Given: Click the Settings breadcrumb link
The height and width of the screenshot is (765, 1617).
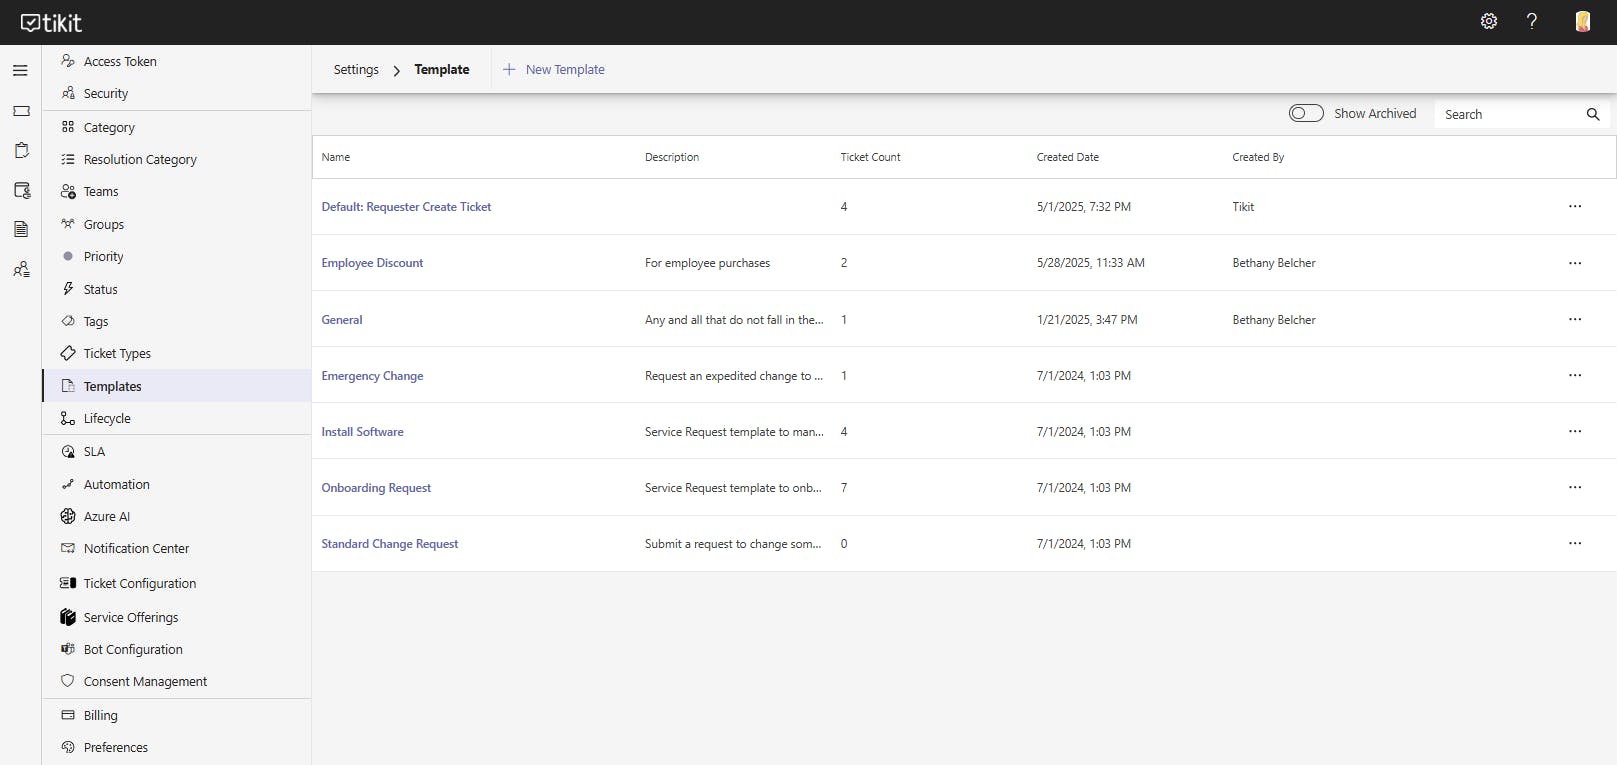Looking at the screenshot, I should (356, 70).
